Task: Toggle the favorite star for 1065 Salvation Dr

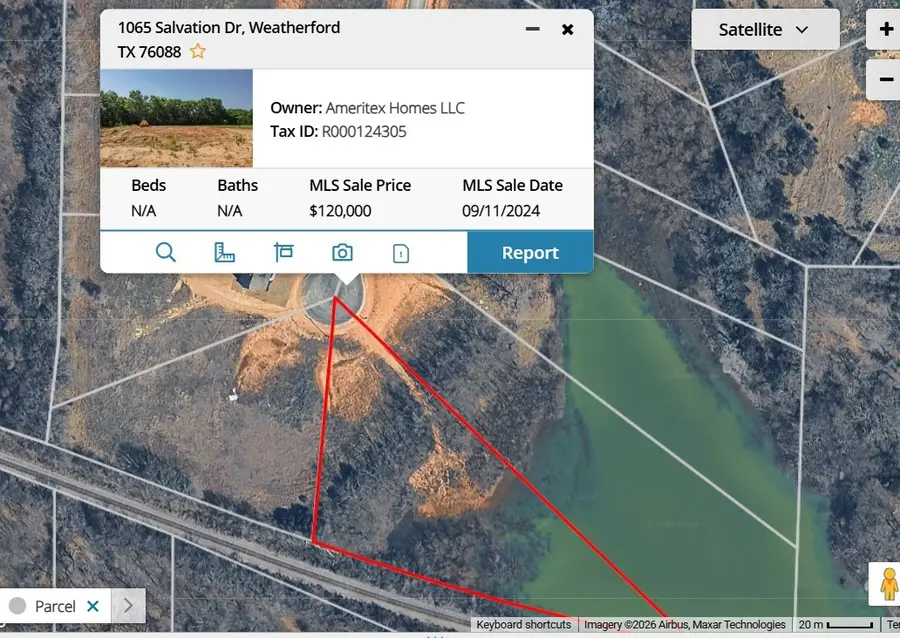Action: (198, 51)
